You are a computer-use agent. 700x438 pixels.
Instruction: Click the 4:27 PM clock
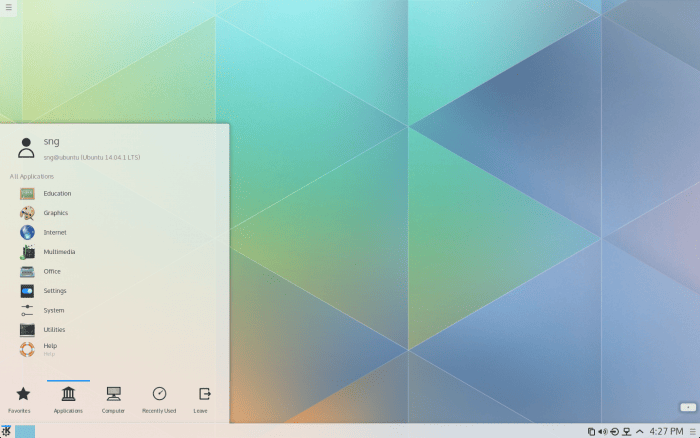coord(666,431)
